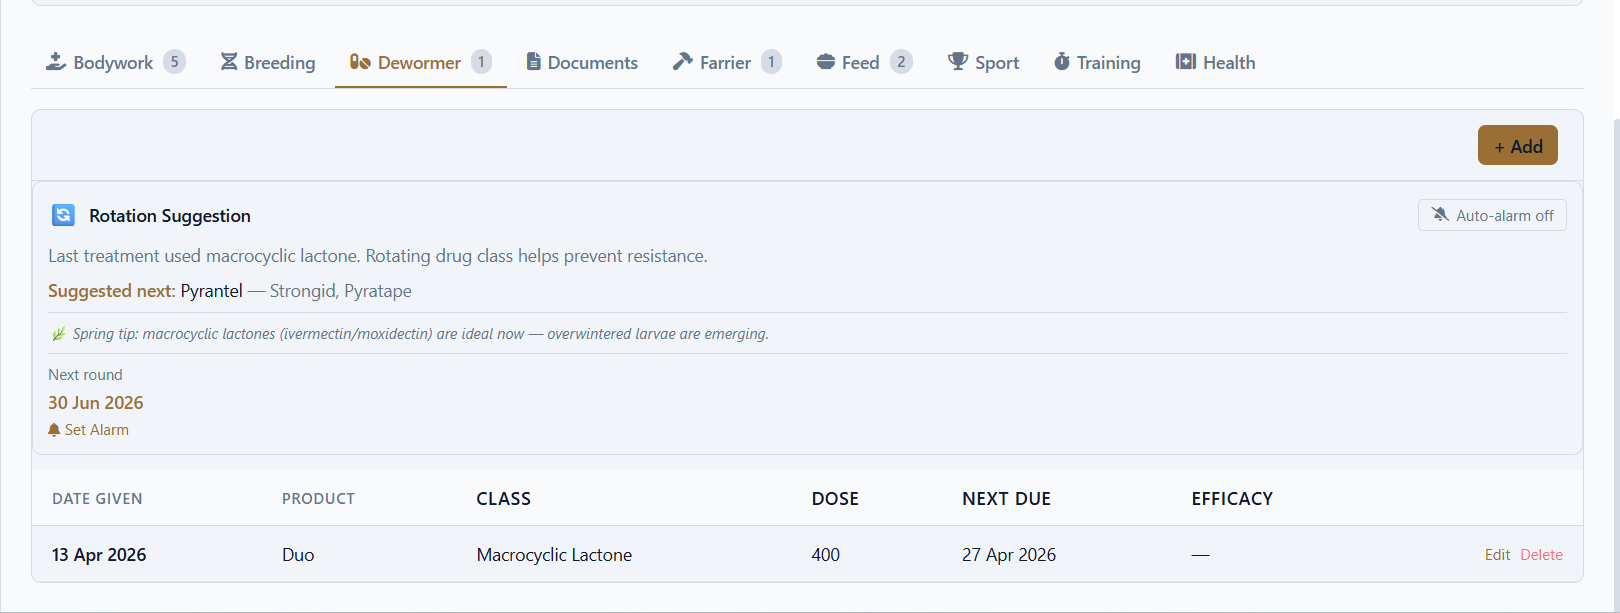Set alarm for next round
Viewport: 1620px width, 613px height.
pyautogui.click(x=89, y=430)
